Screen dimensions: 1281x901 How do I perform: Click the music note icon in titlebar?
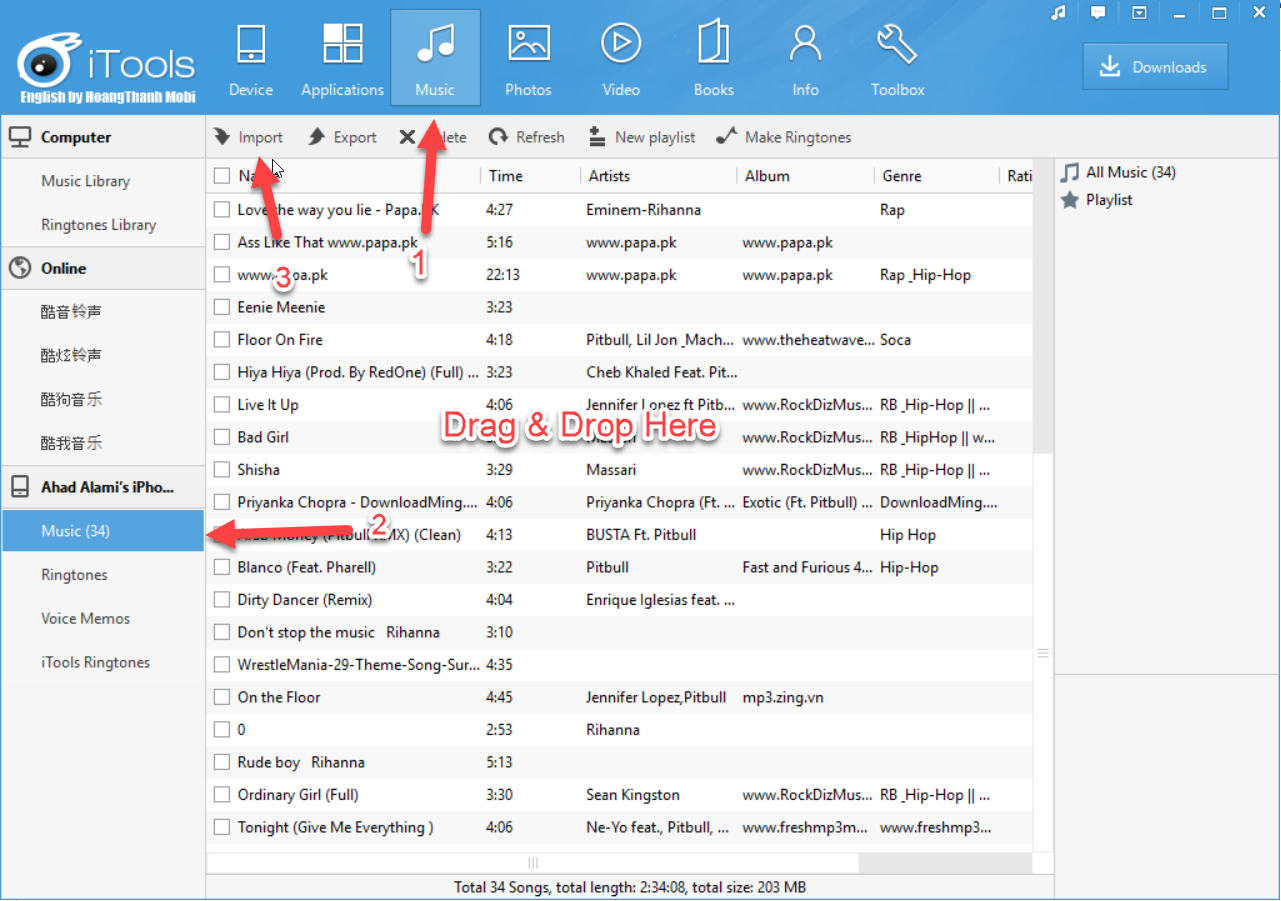1058,13
